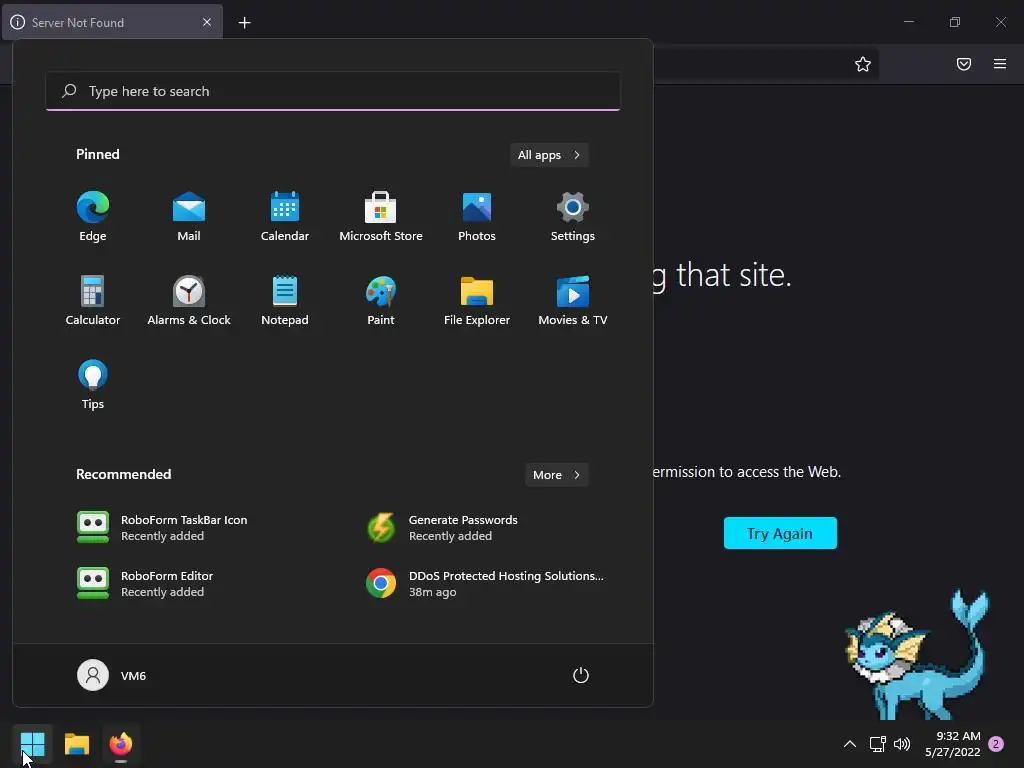The height and width of the screenshot is (768, 1024).
Task: Open Alarms & Clock
Action: pyautogui.click(x=189, y=300)
